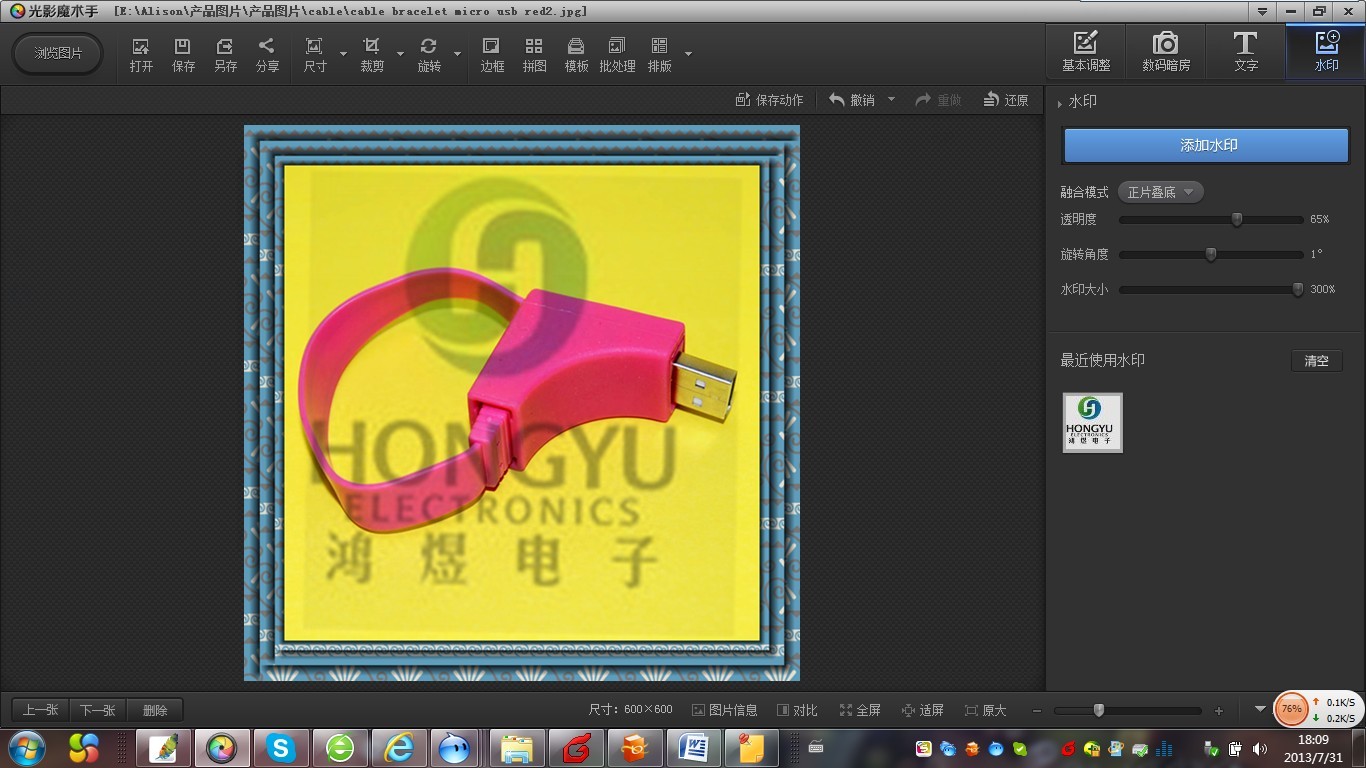Open the title bar menu dropdown arrow
This screenshot has height=768, width=1366.
[x=1263, y=11]
